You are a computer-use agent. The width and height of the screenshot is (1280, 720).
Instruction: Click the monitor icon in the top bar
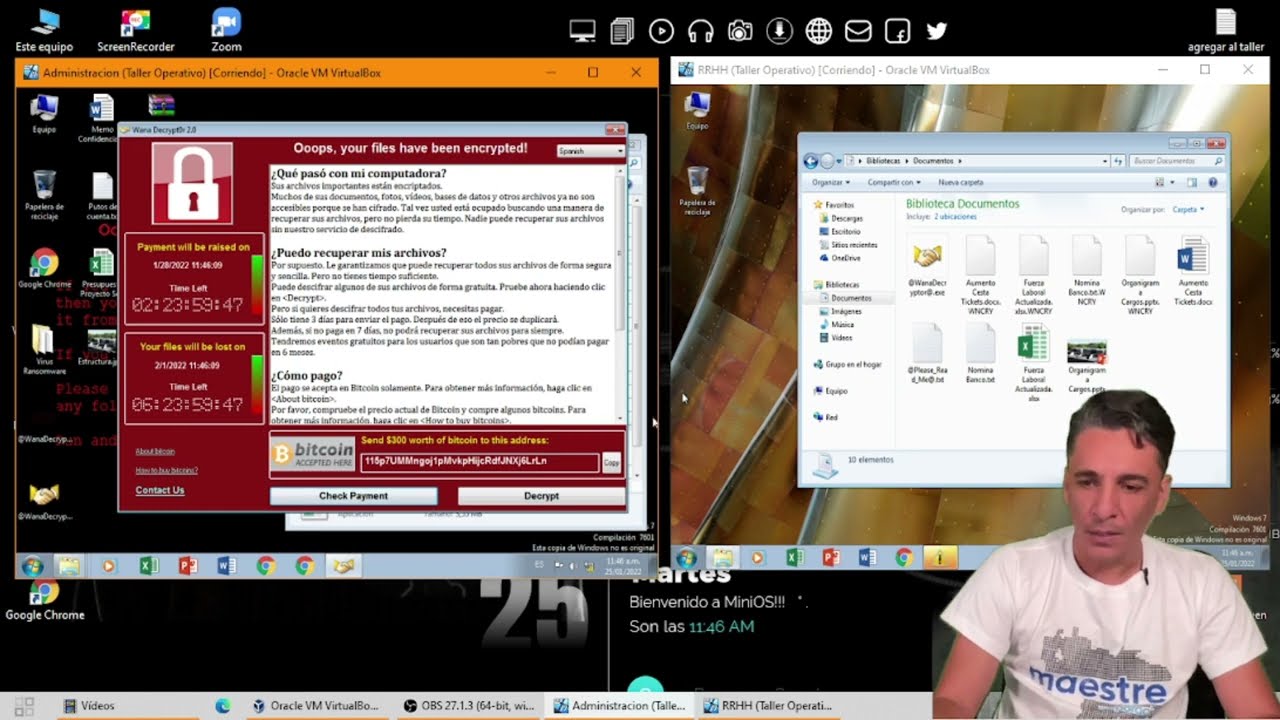[582, 31]
